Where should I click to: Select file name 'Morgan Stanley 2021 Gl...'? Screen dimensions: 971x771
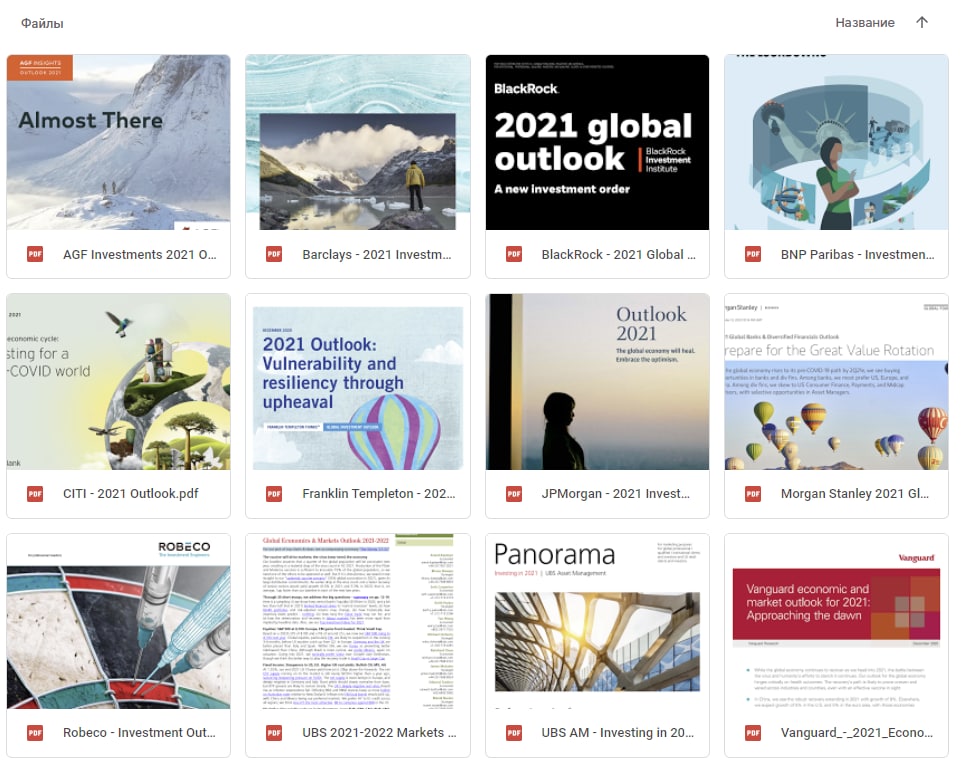(x=855, y=494)
